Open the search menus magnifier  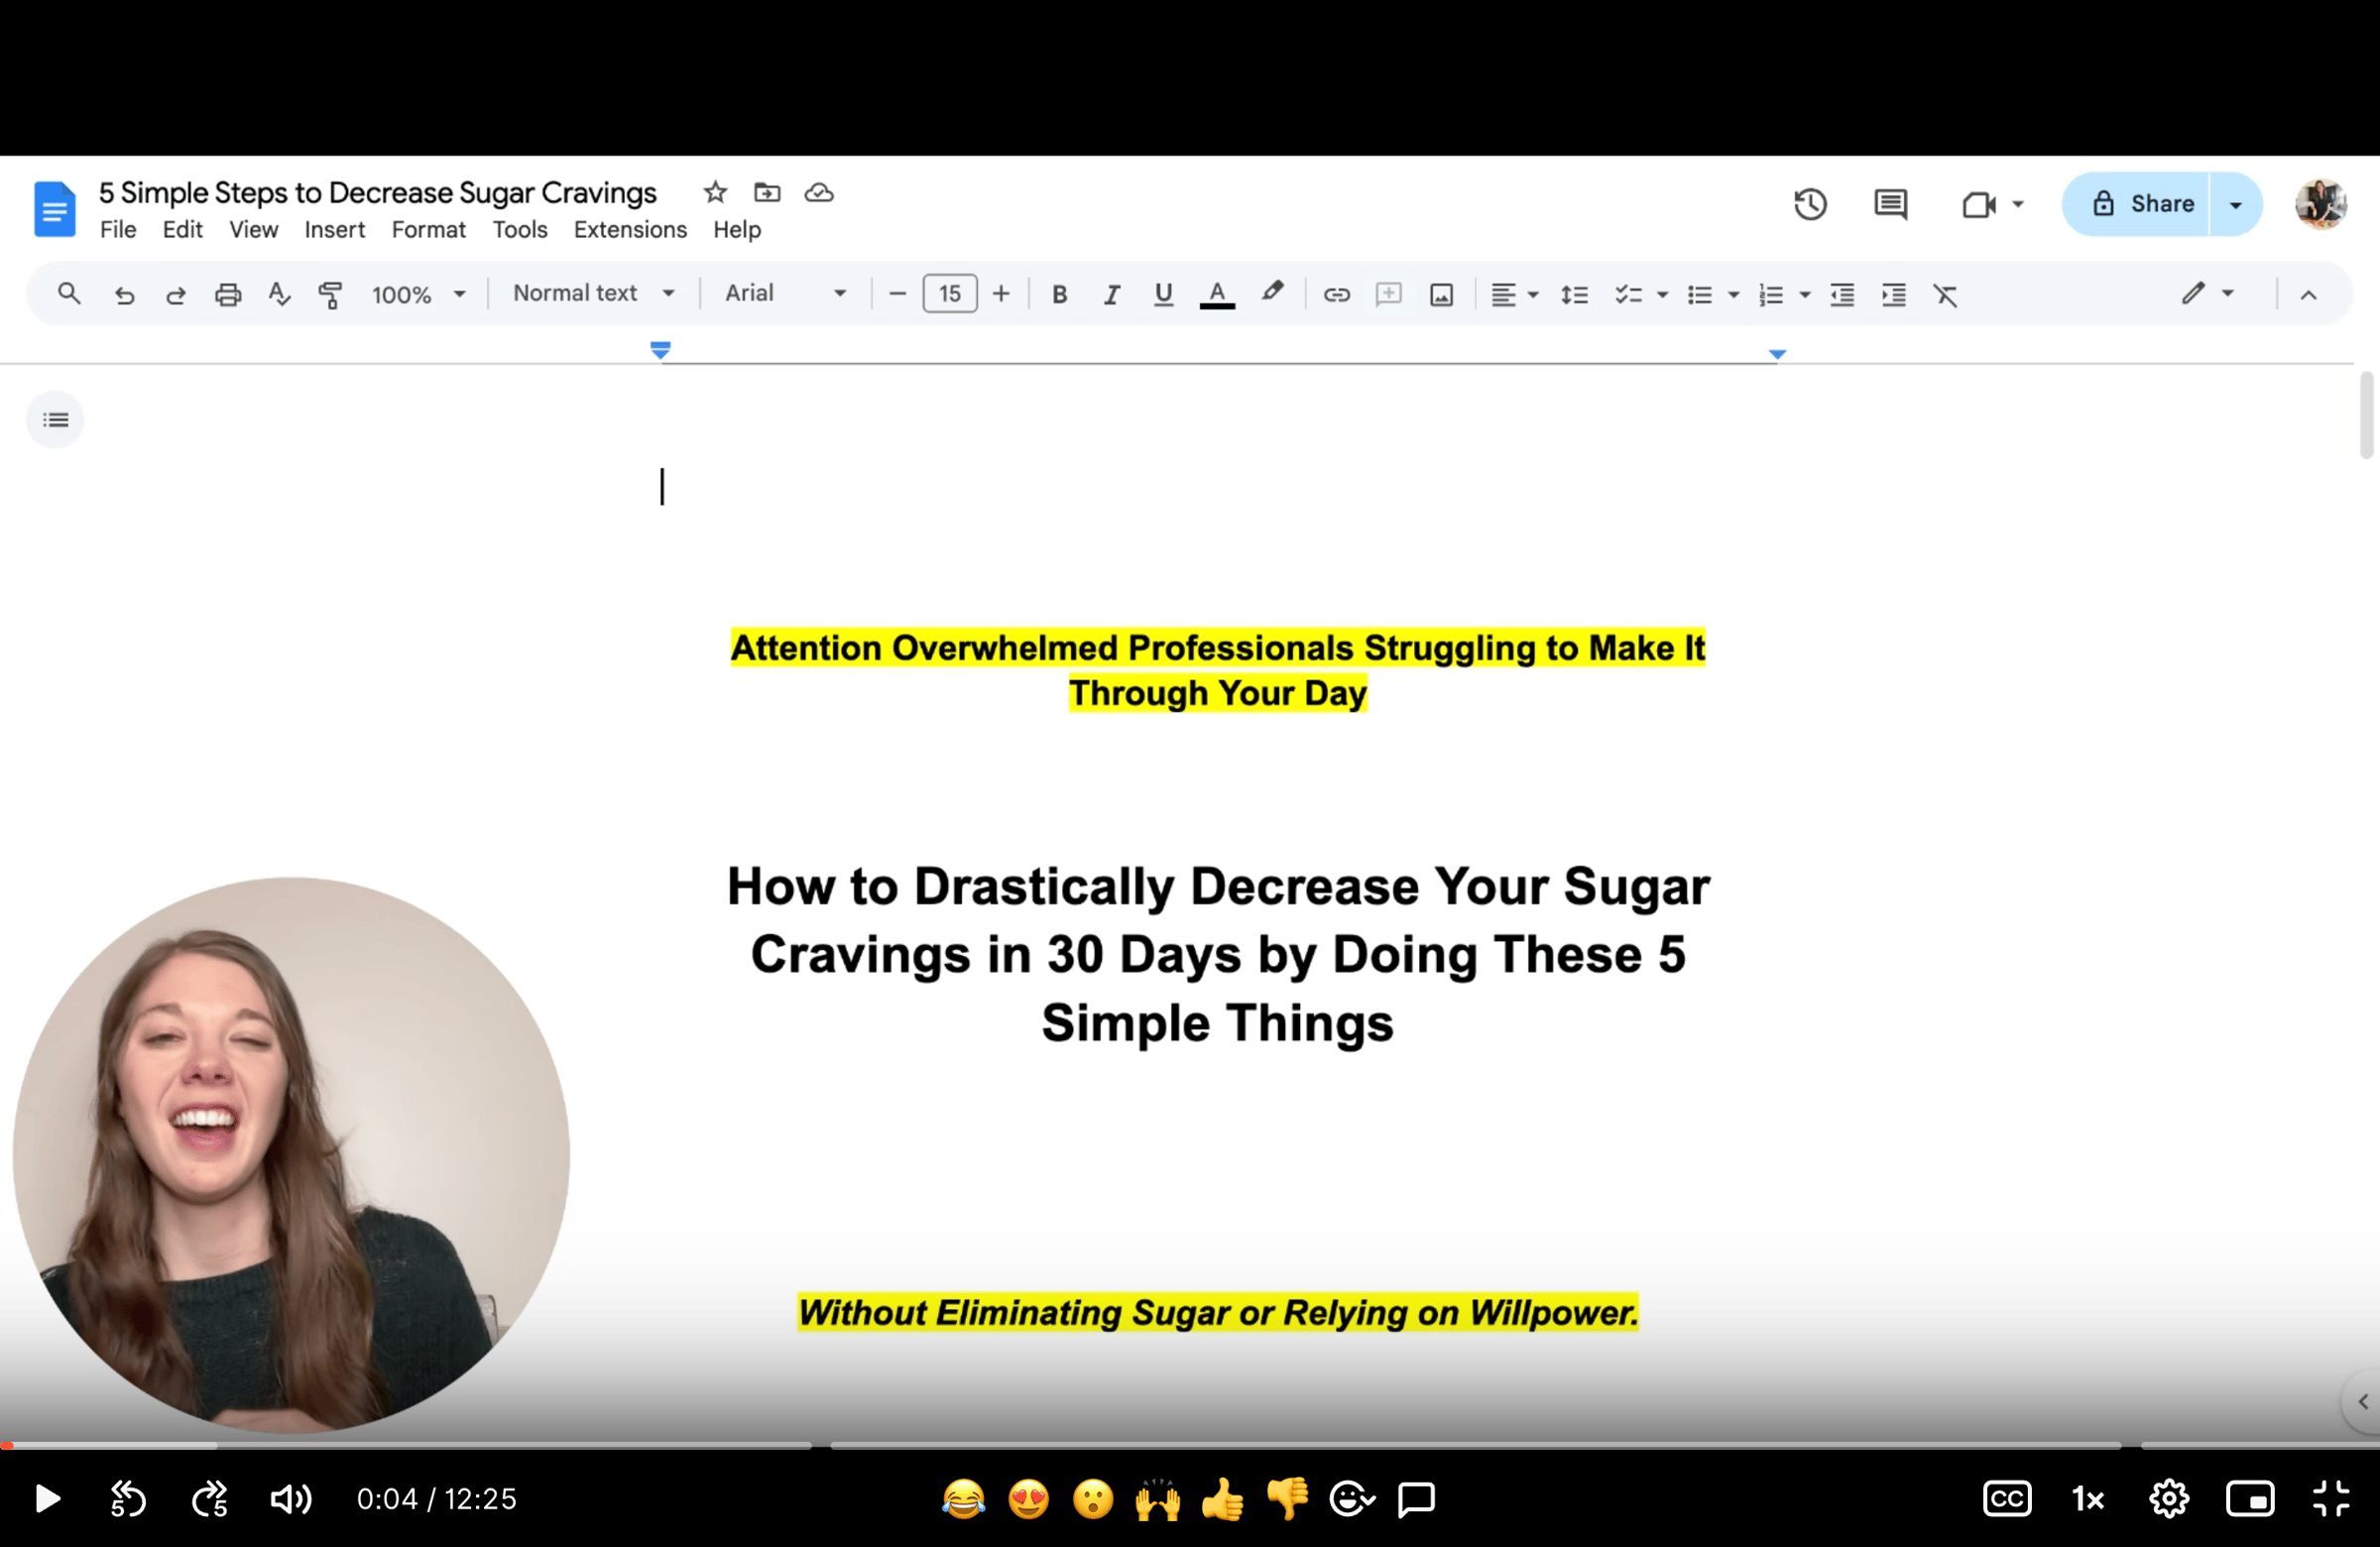[69, 294]
